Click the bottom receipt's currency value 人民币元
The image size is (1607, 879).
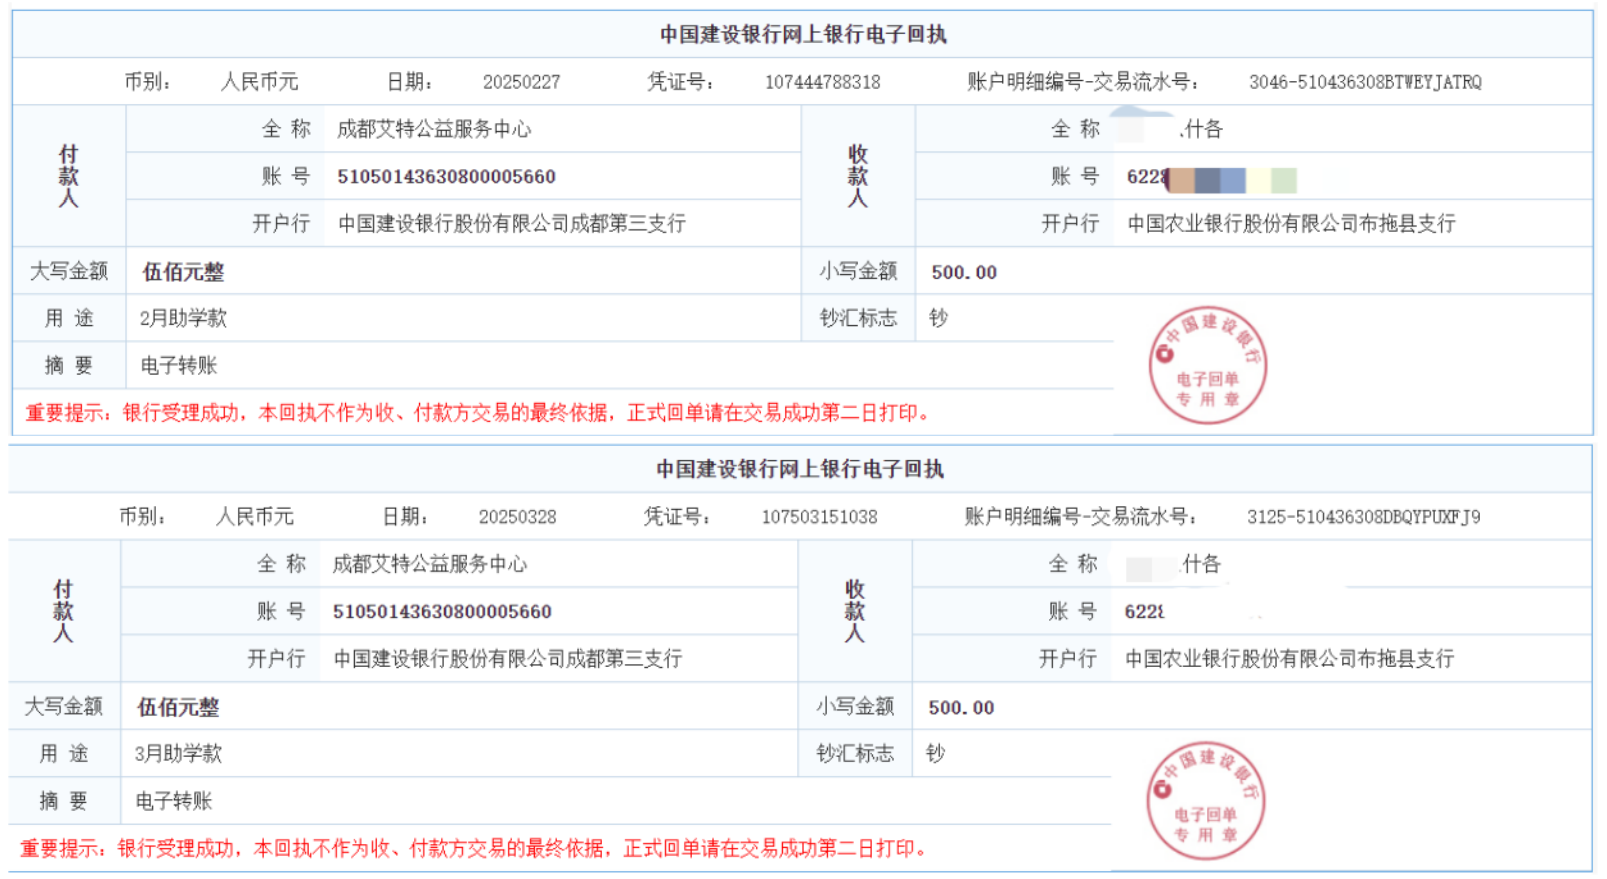[x=255, y=517]
